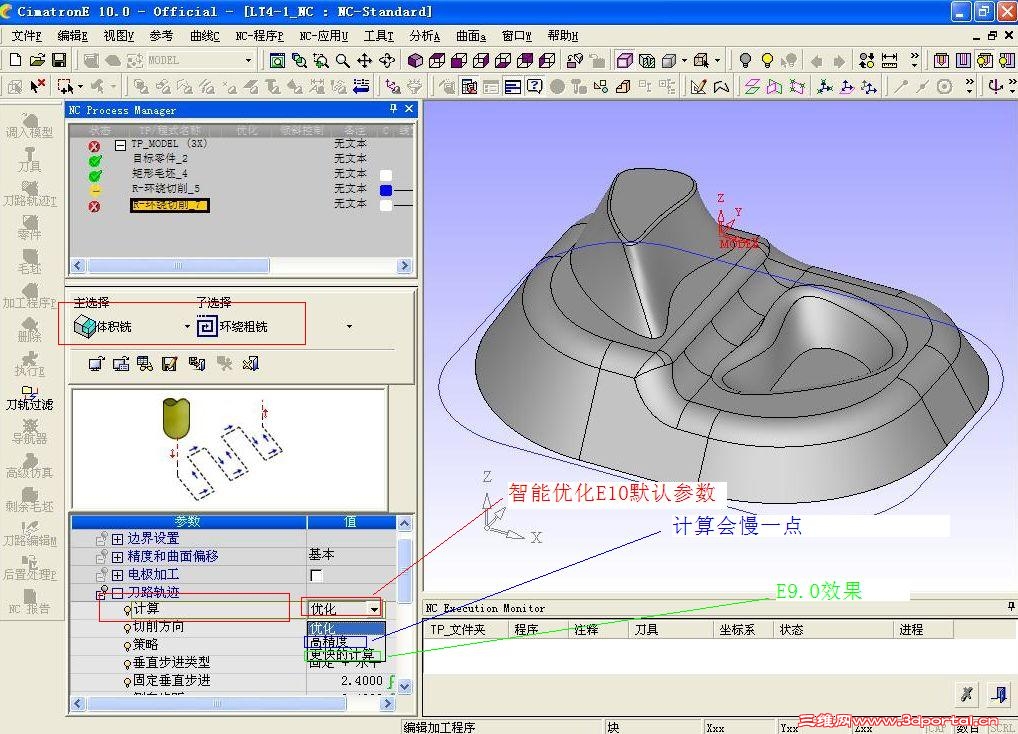Save using the floppy disk icon

coord(58,60)
